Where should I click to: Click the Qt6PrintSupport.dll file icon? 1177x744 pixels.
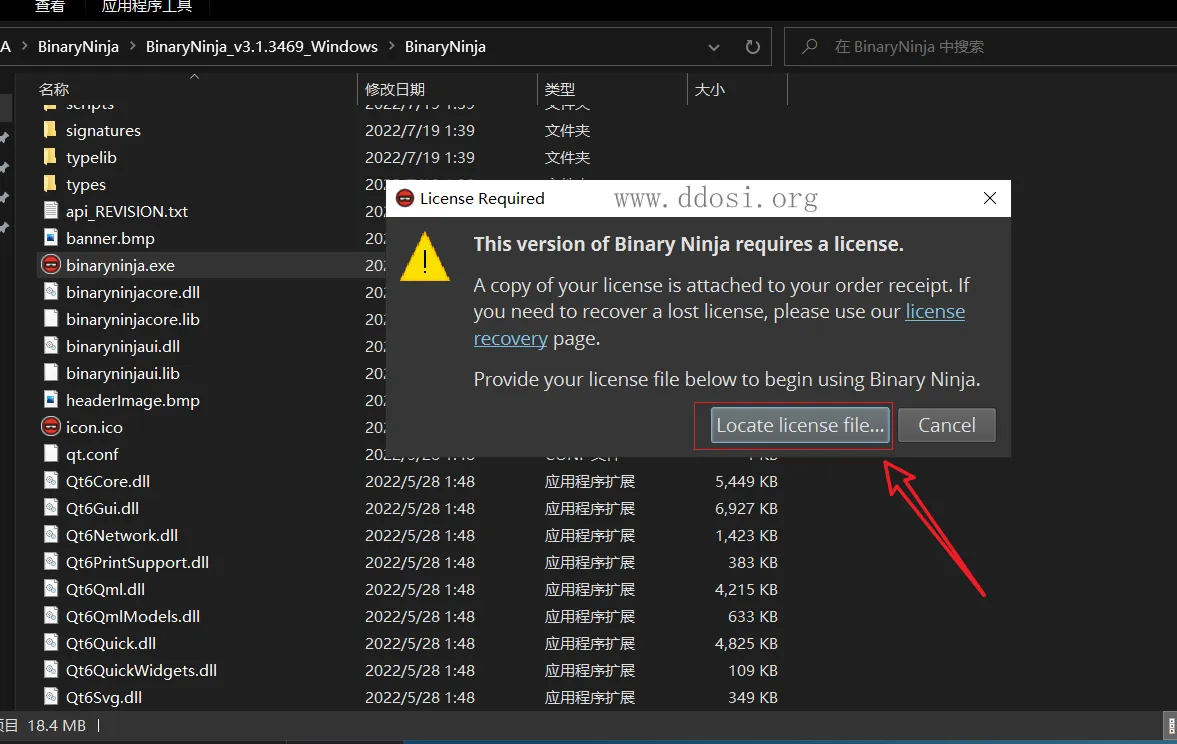pyautogui.click(x=50, y=562)
